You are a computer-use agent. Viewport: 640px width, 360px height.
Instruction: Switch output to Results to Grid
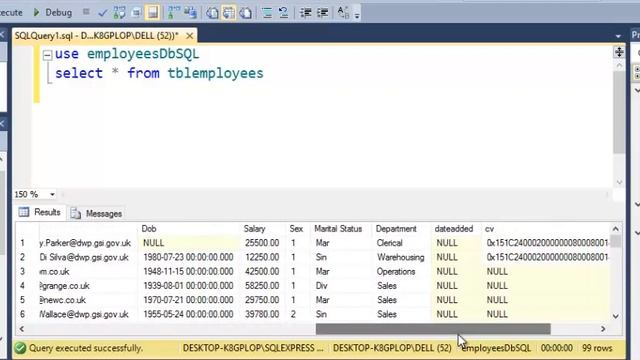point(229,13)
